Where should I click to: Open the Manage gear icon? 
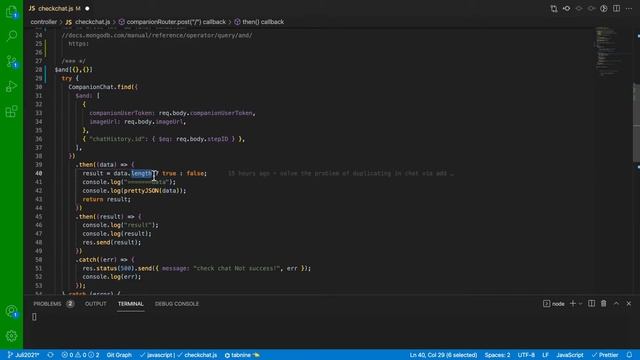[11, 336]
